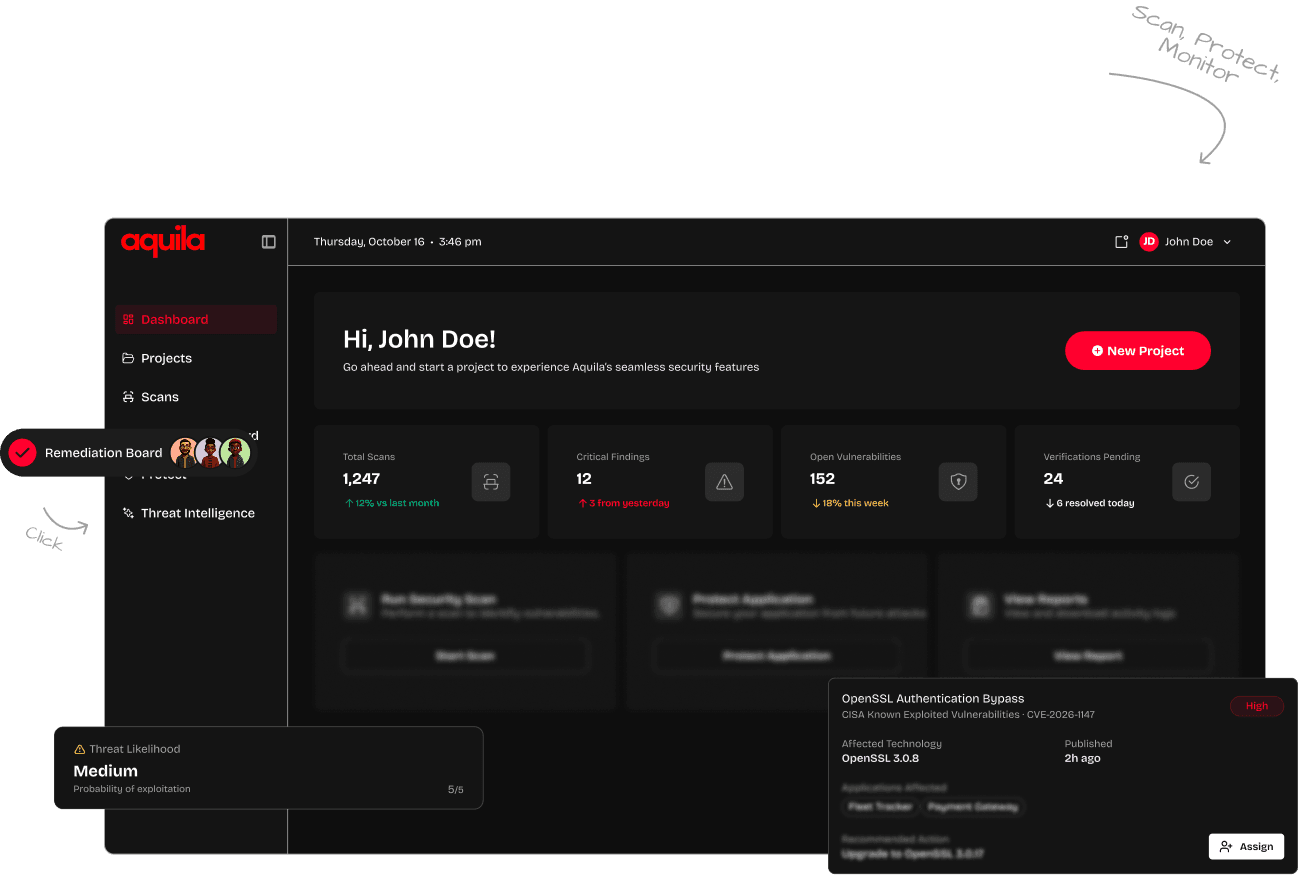
Task: Click the Verifications Pending check icon
Action: pyautogui.click(x=1192, y=482)
